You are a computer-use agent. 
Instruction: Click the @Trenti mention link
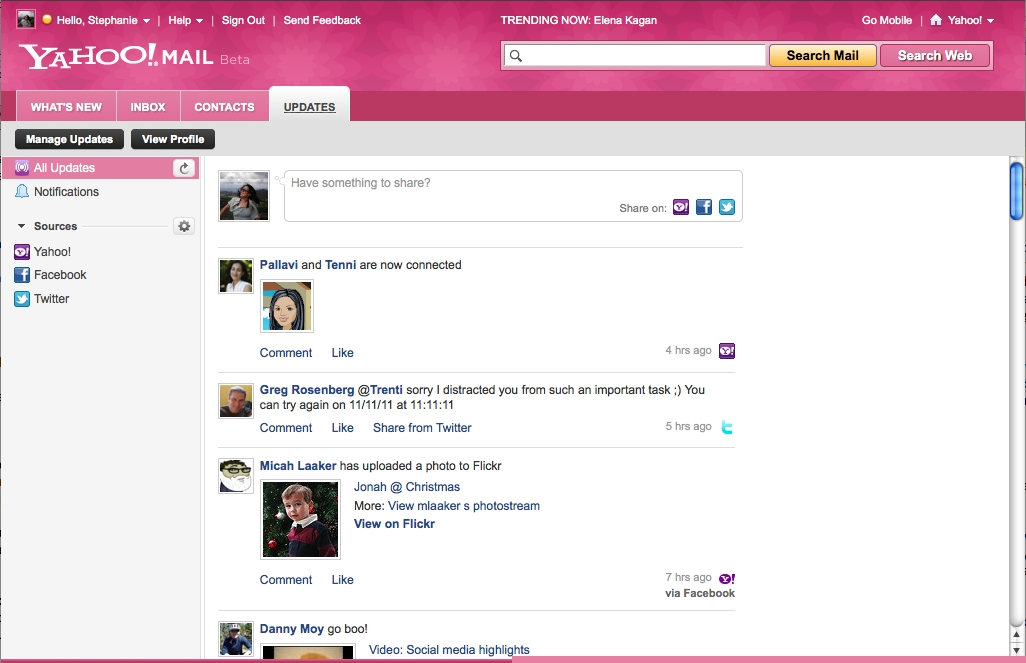coord(380,390)
